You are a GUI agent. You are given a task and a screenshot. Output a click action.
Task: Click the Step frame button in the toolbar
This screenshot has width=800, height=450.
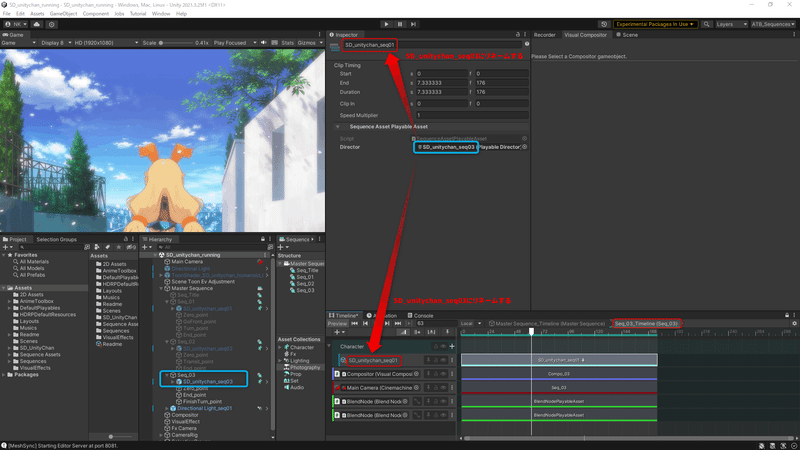[413, 24]
